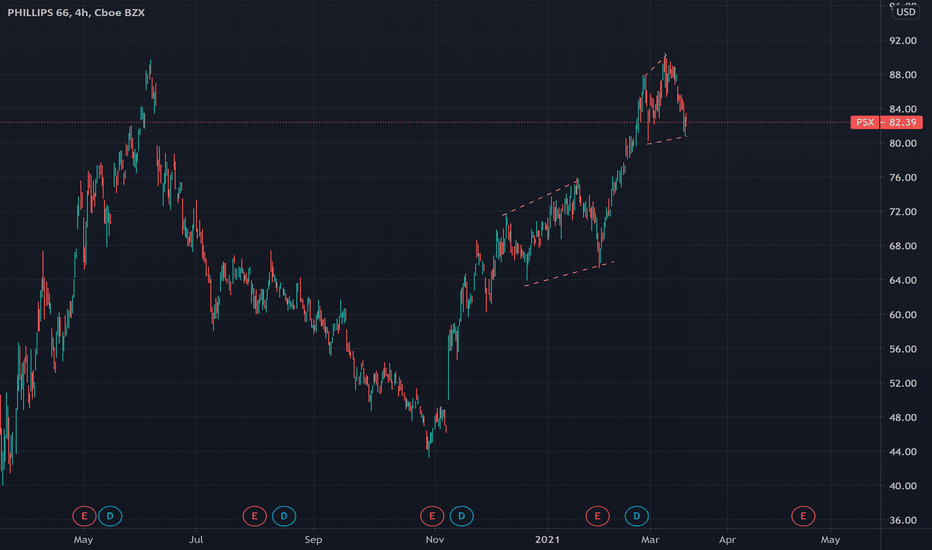This screenshot has width=932, height=550.
Task: Click the Sep label on the time axis
Action: (x=313, y=540)
